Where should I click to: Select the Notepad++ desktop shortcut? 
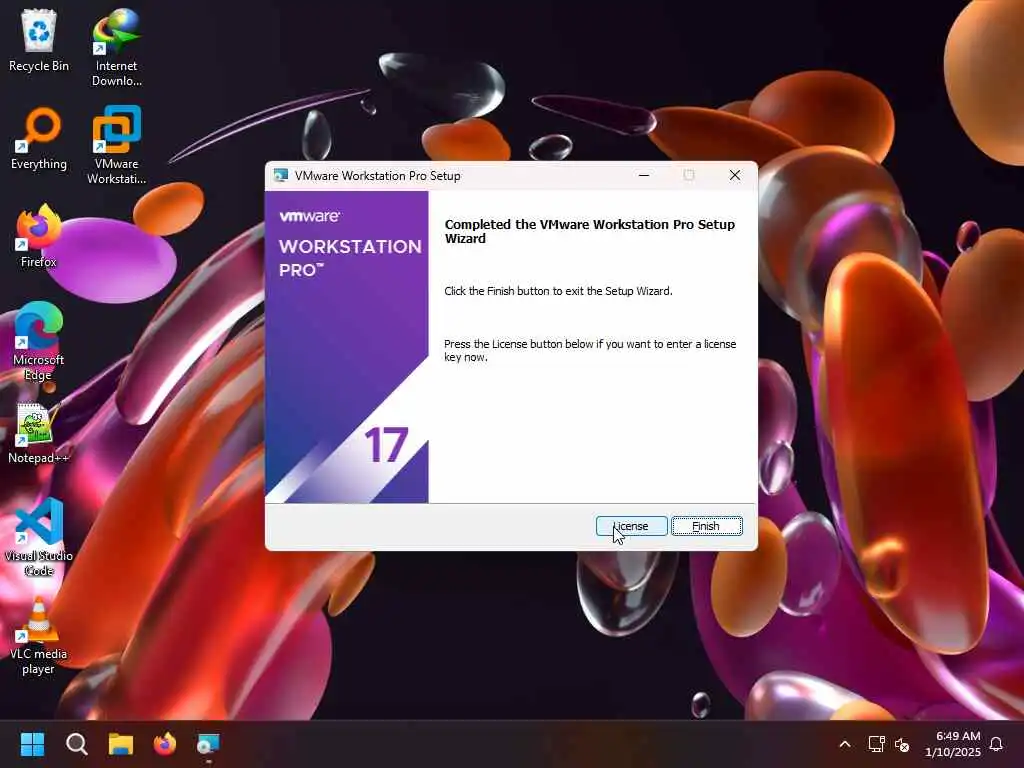[x=38, y=434]
